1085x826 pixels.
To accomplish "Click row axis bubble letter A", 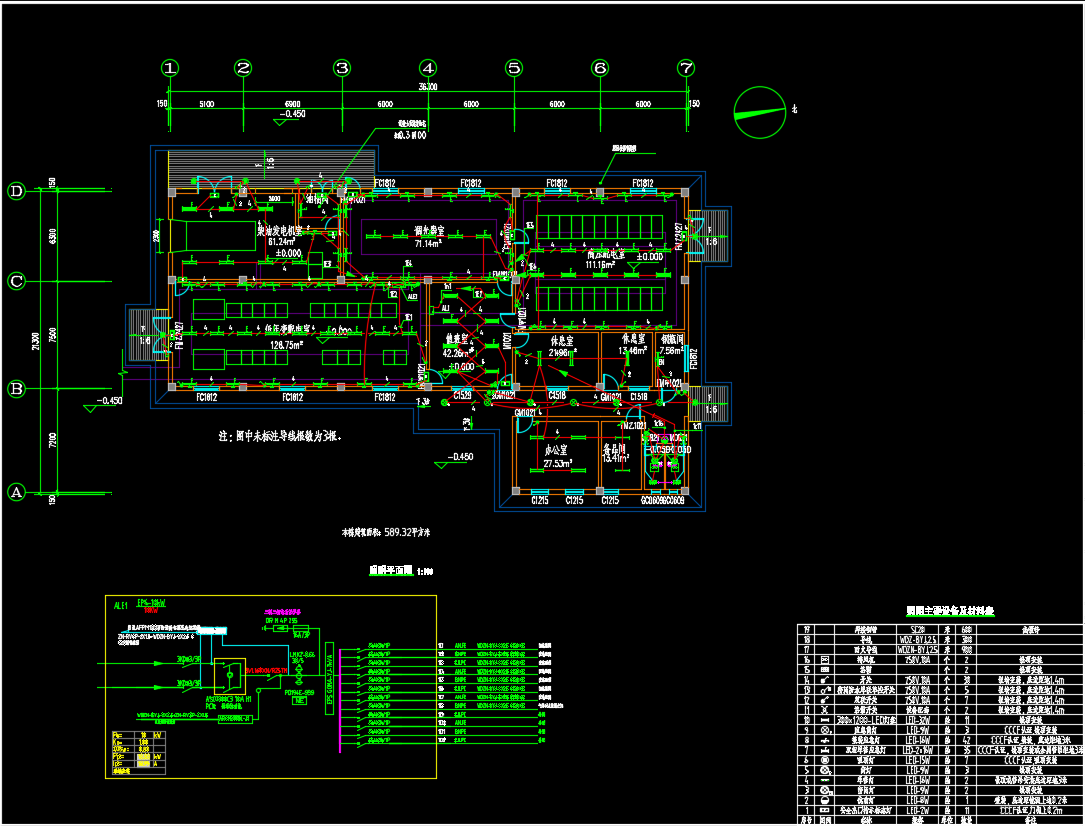I will tap(16, 492).
